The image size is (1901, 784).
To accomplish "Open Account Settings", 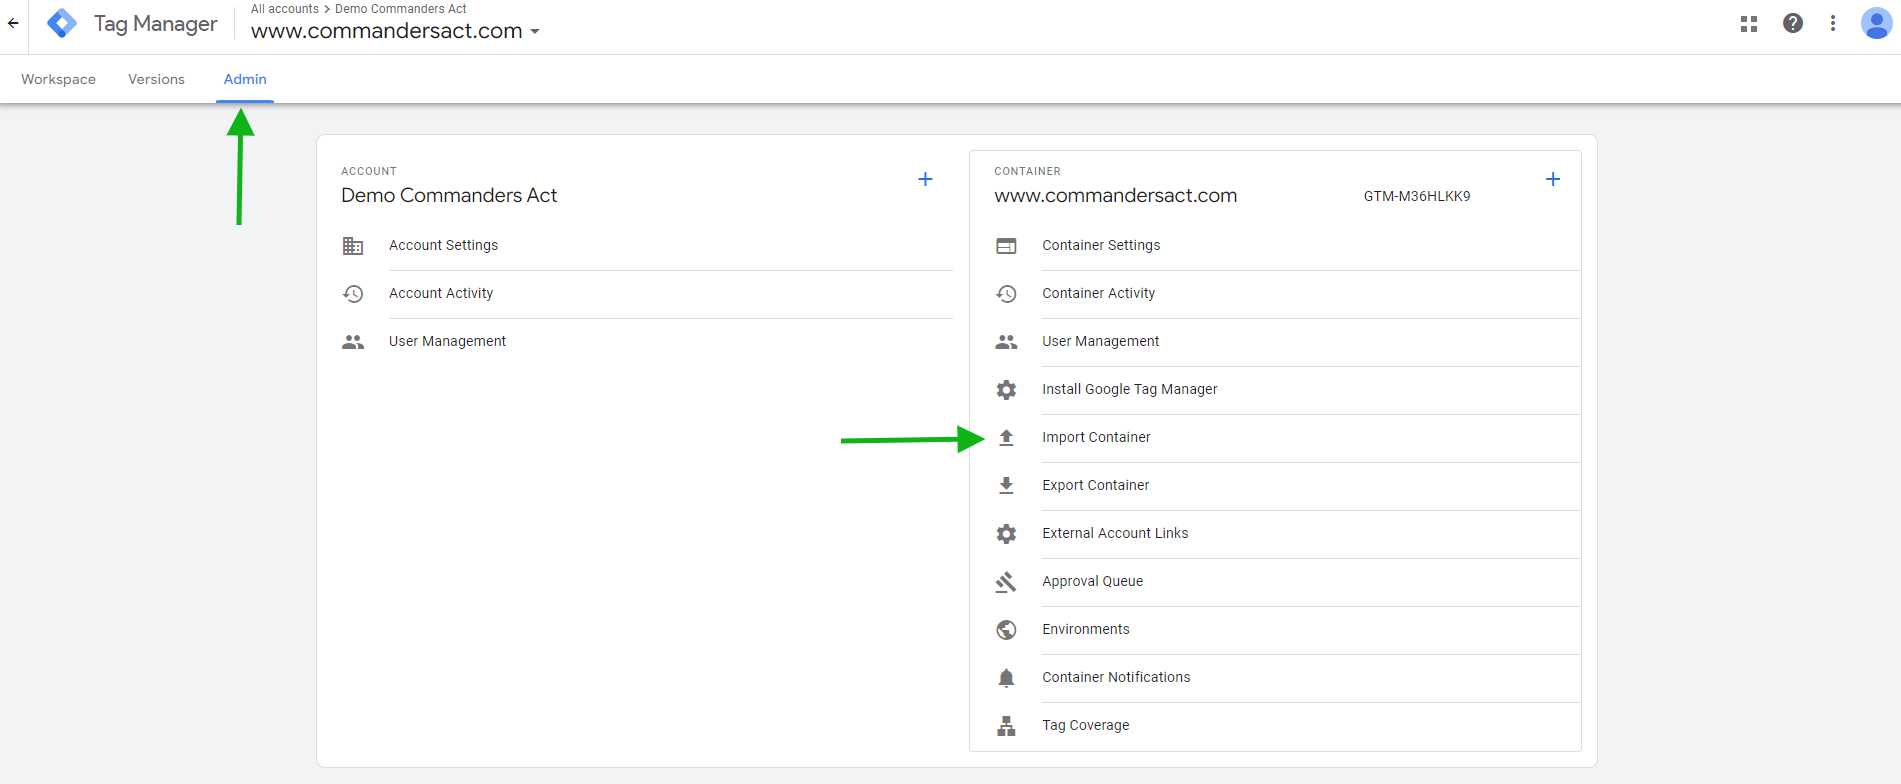I will pos(443,245).
